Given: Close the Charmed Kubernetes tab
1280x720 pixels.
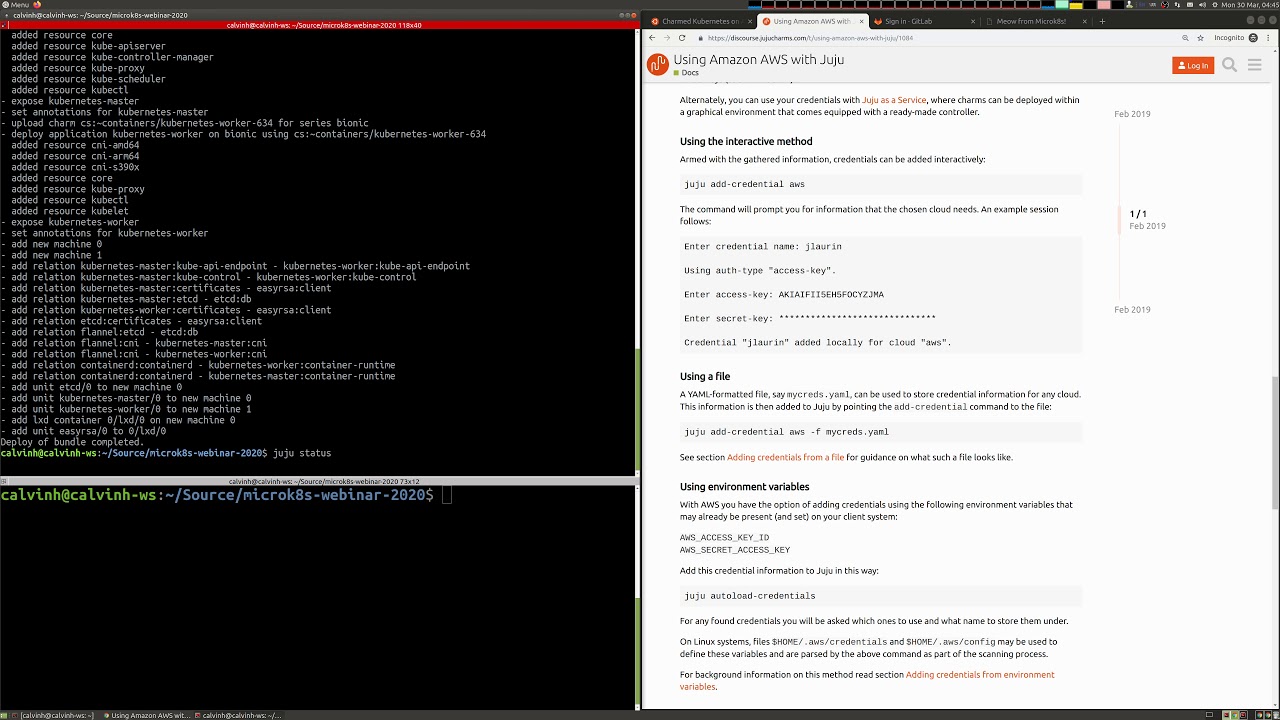Looking at the screenshot, I should pyautogui.click(x=750, y=21).
